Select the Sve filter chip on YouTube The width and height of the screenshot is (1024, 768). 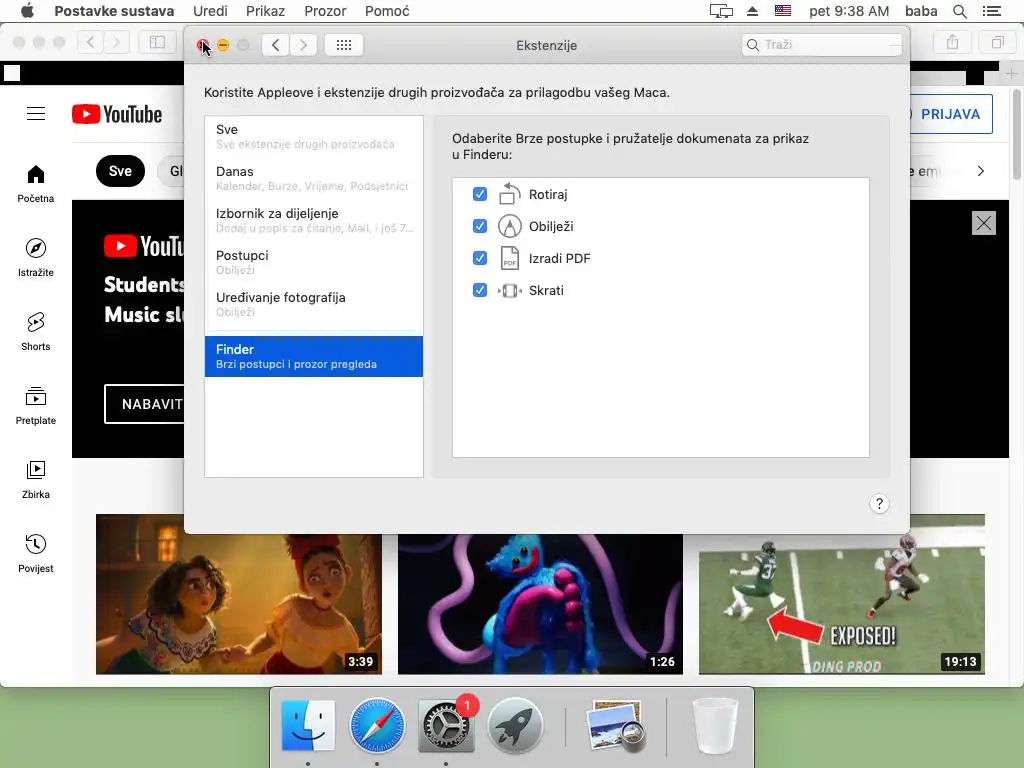point(120,171)
